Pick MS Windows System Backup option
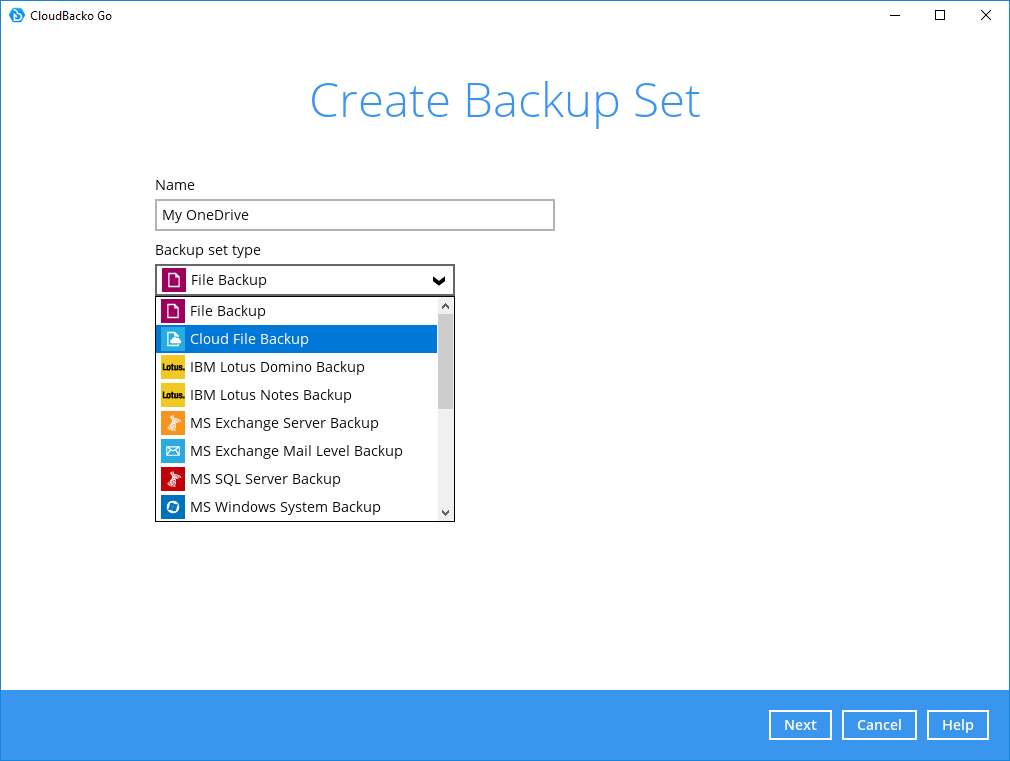1010x761 pixels. [296, 507]
